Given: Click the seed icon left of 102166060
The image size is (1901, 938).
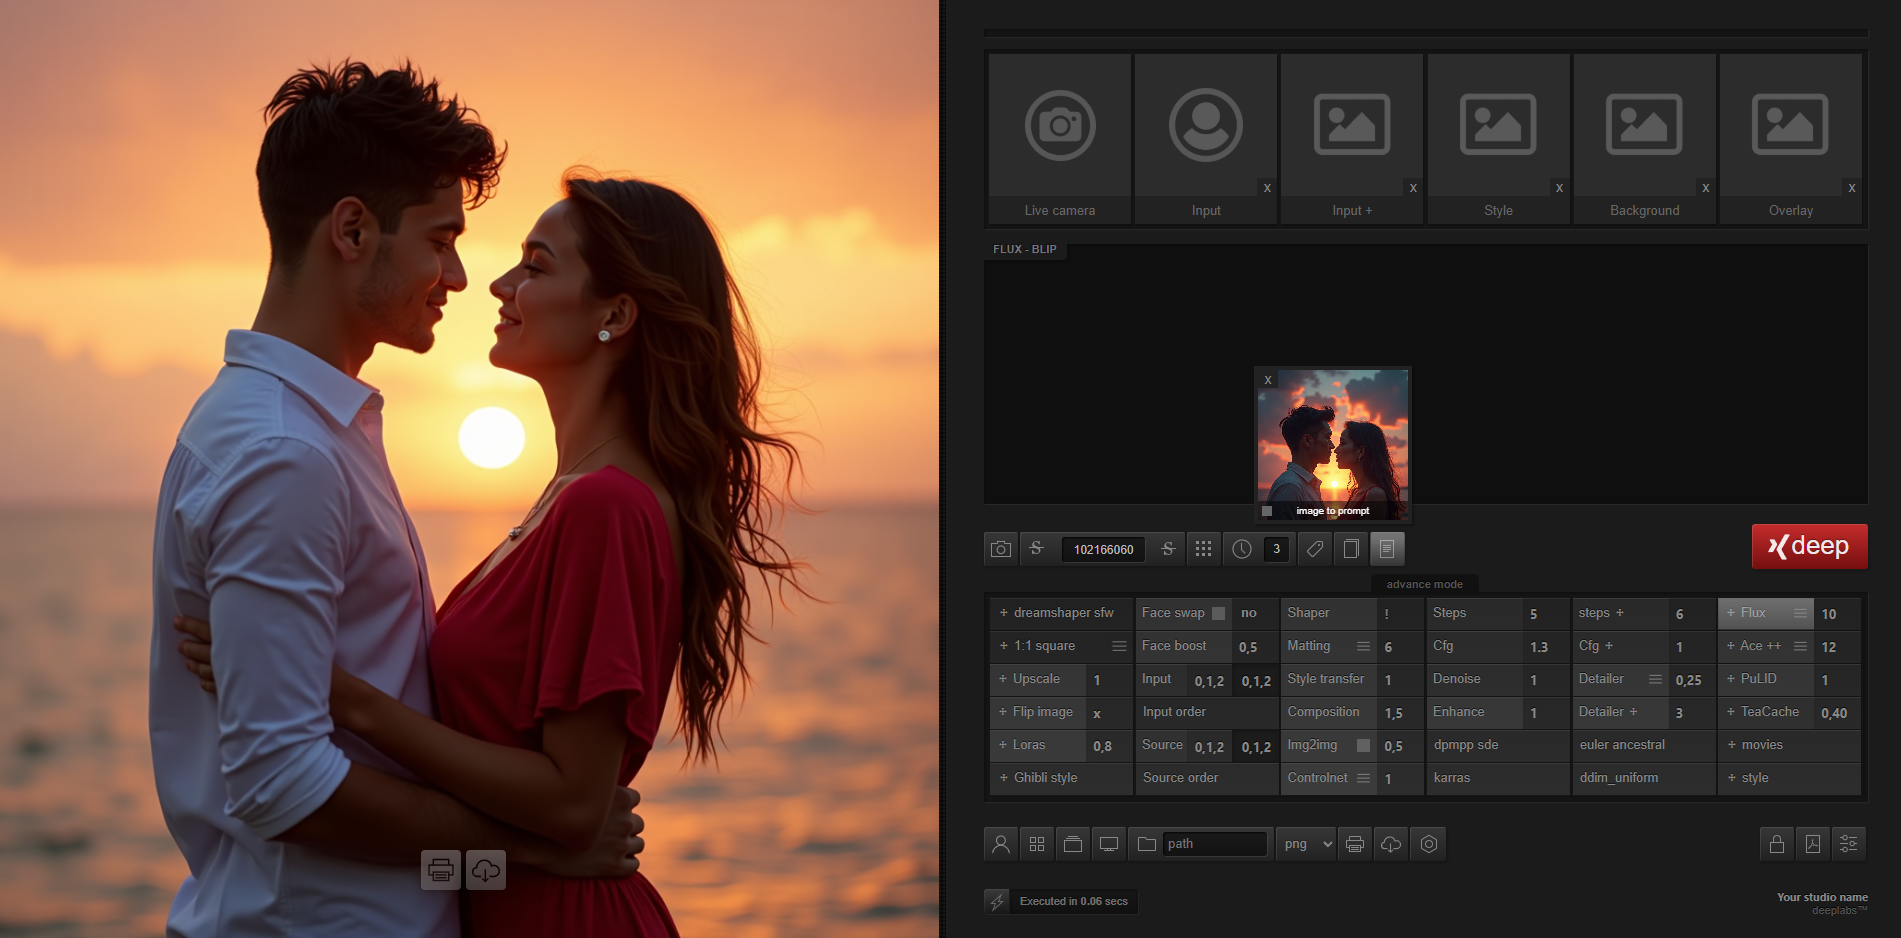Looking at the screenshot, I should click(x=1036, y=549).
